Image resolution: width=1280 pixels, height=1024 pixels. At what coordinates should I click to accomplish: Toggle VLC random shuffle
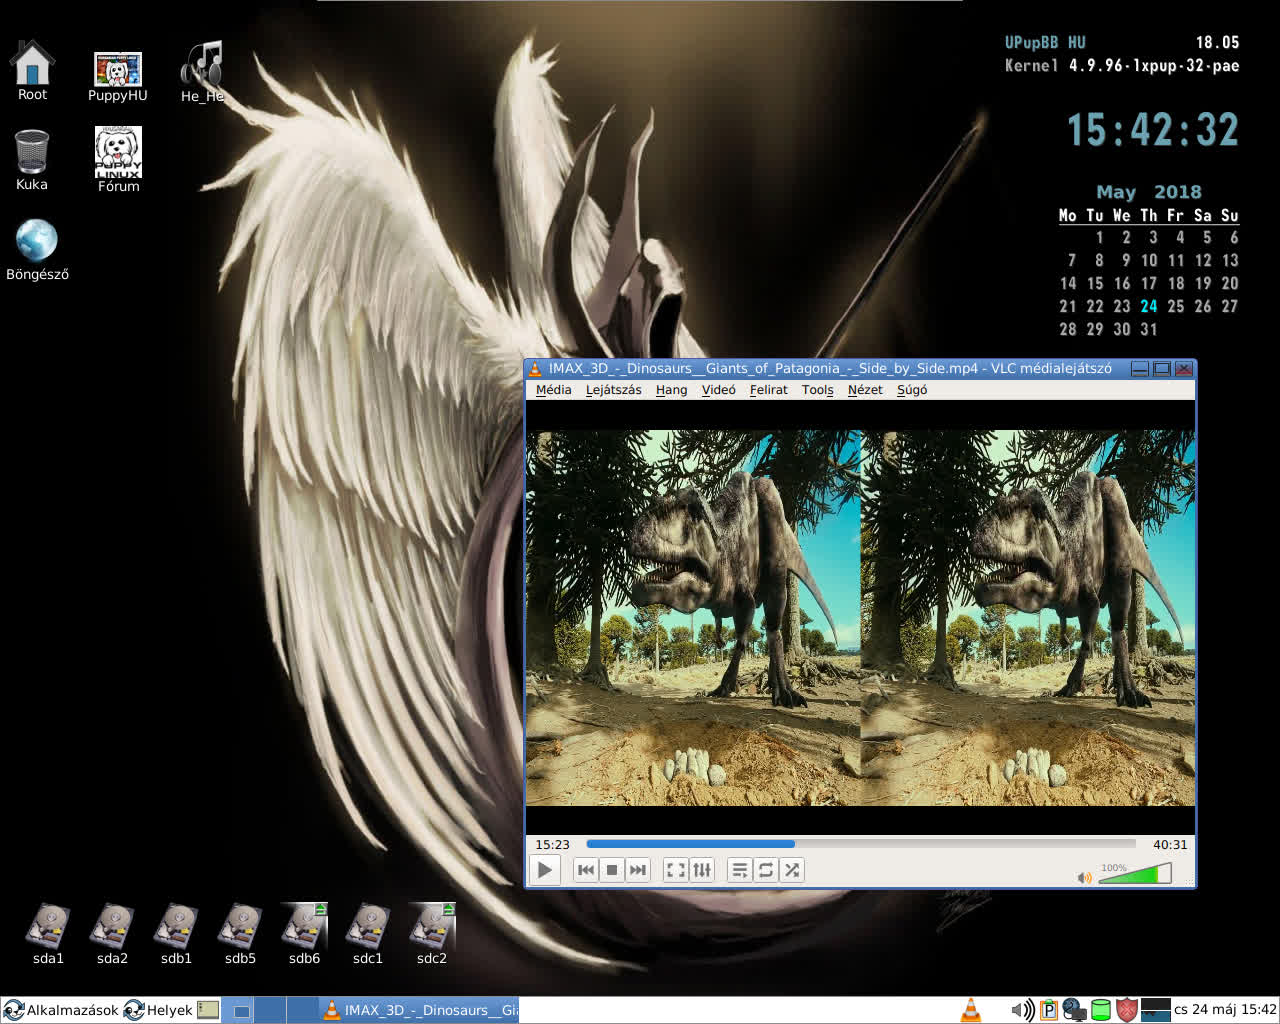[x=792, y=870]
